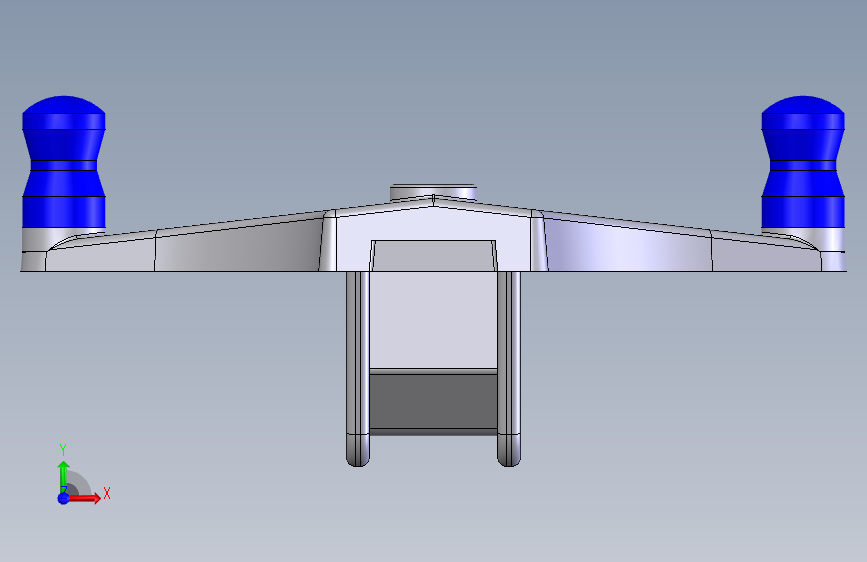Screen dimensions: 867x562
Task: Select the center hub boss on top
Action: point(434,191)
